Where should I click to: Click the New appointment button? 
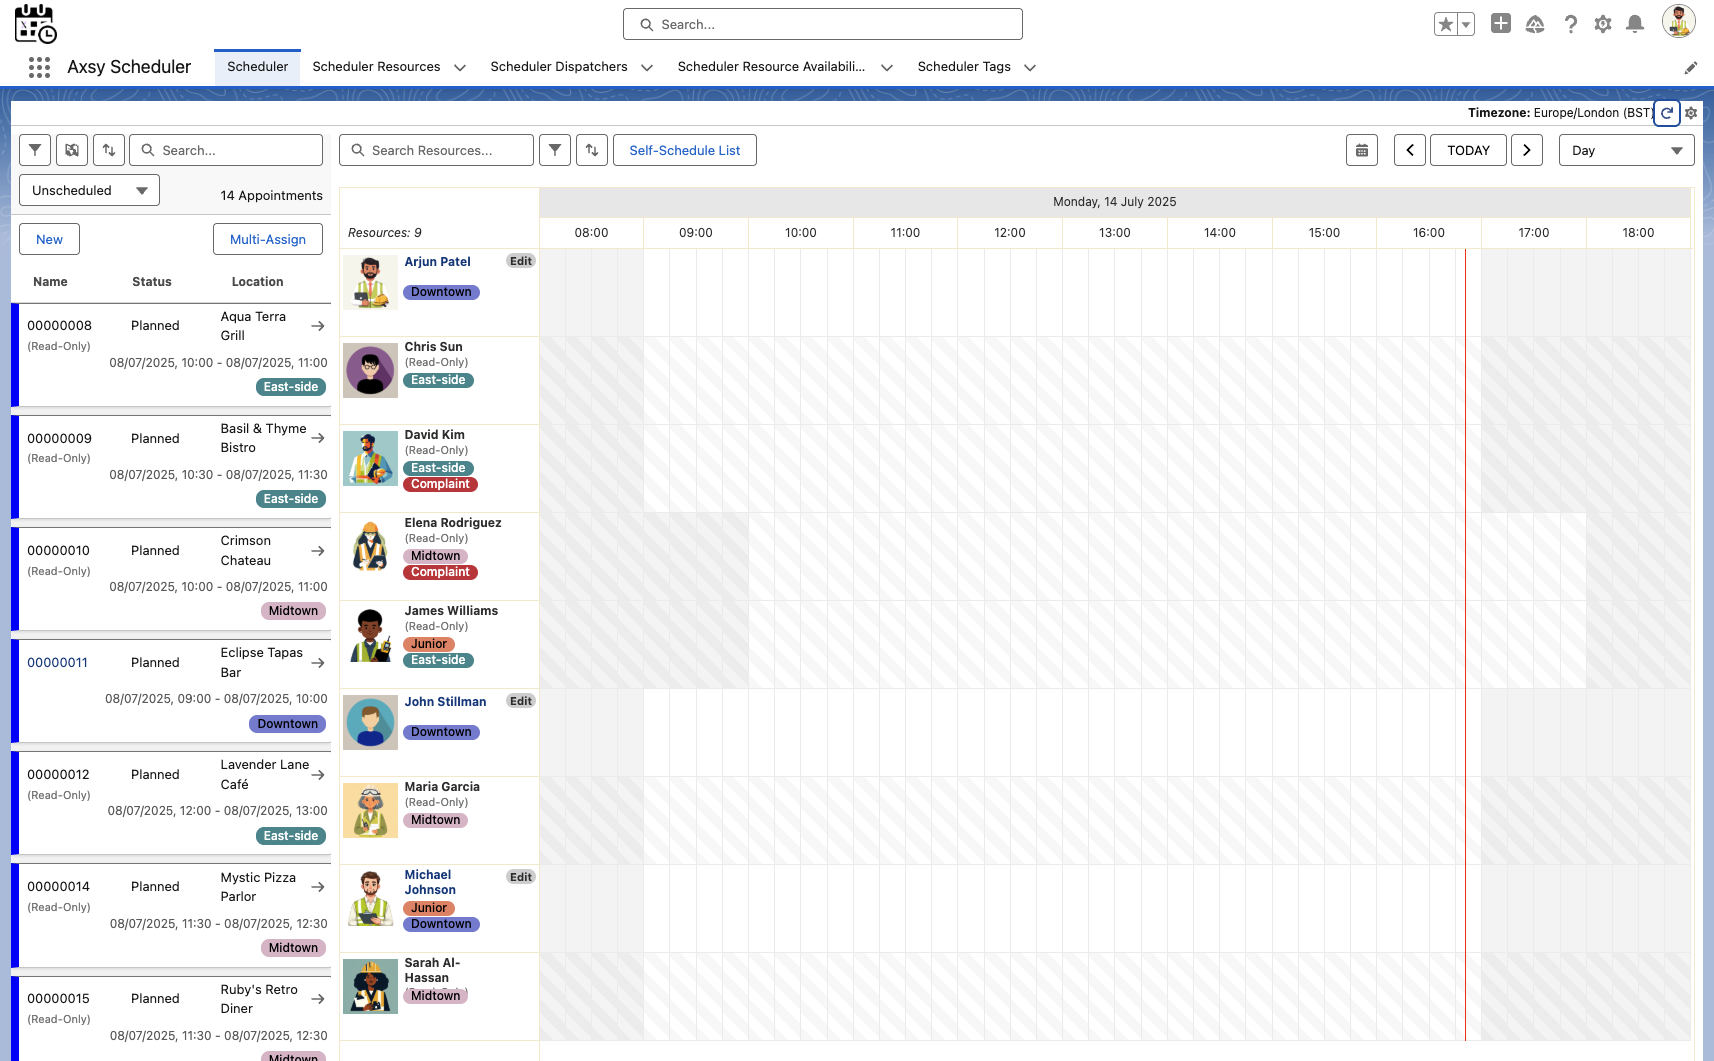click(49, 239)
